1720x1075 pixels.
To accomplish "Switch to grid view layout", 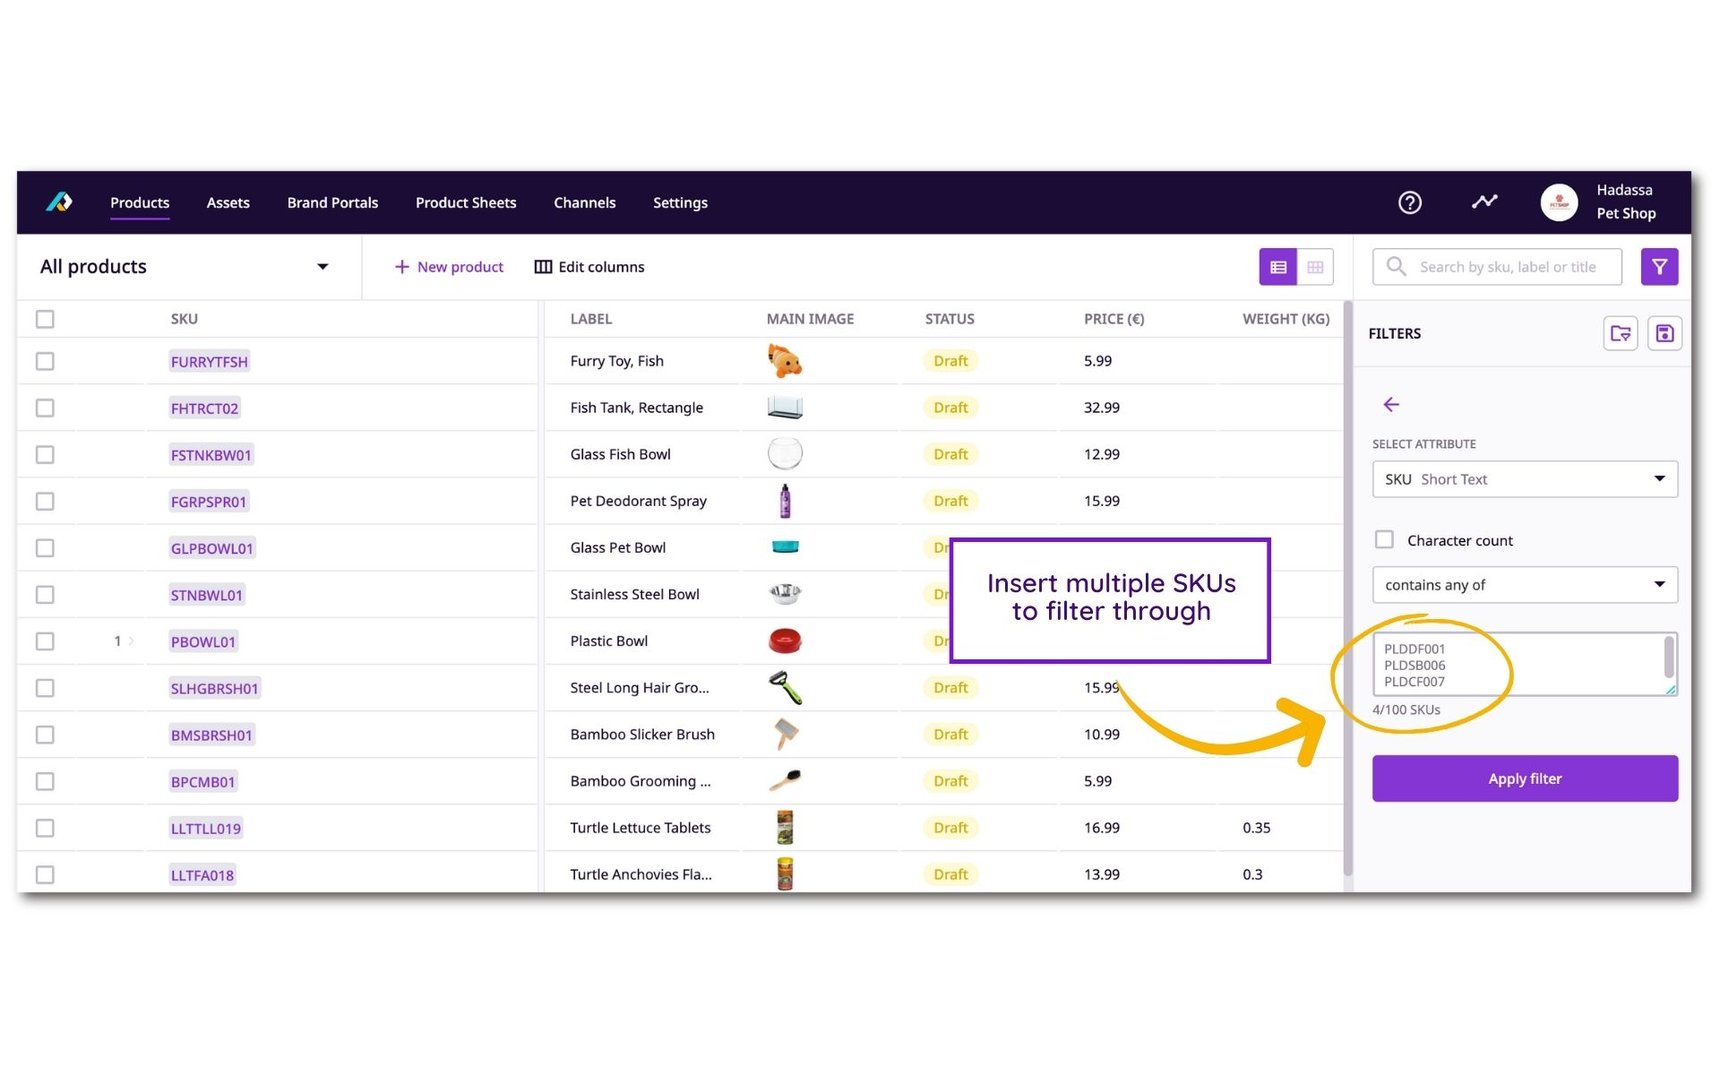I will click(x=1315, y=267).
